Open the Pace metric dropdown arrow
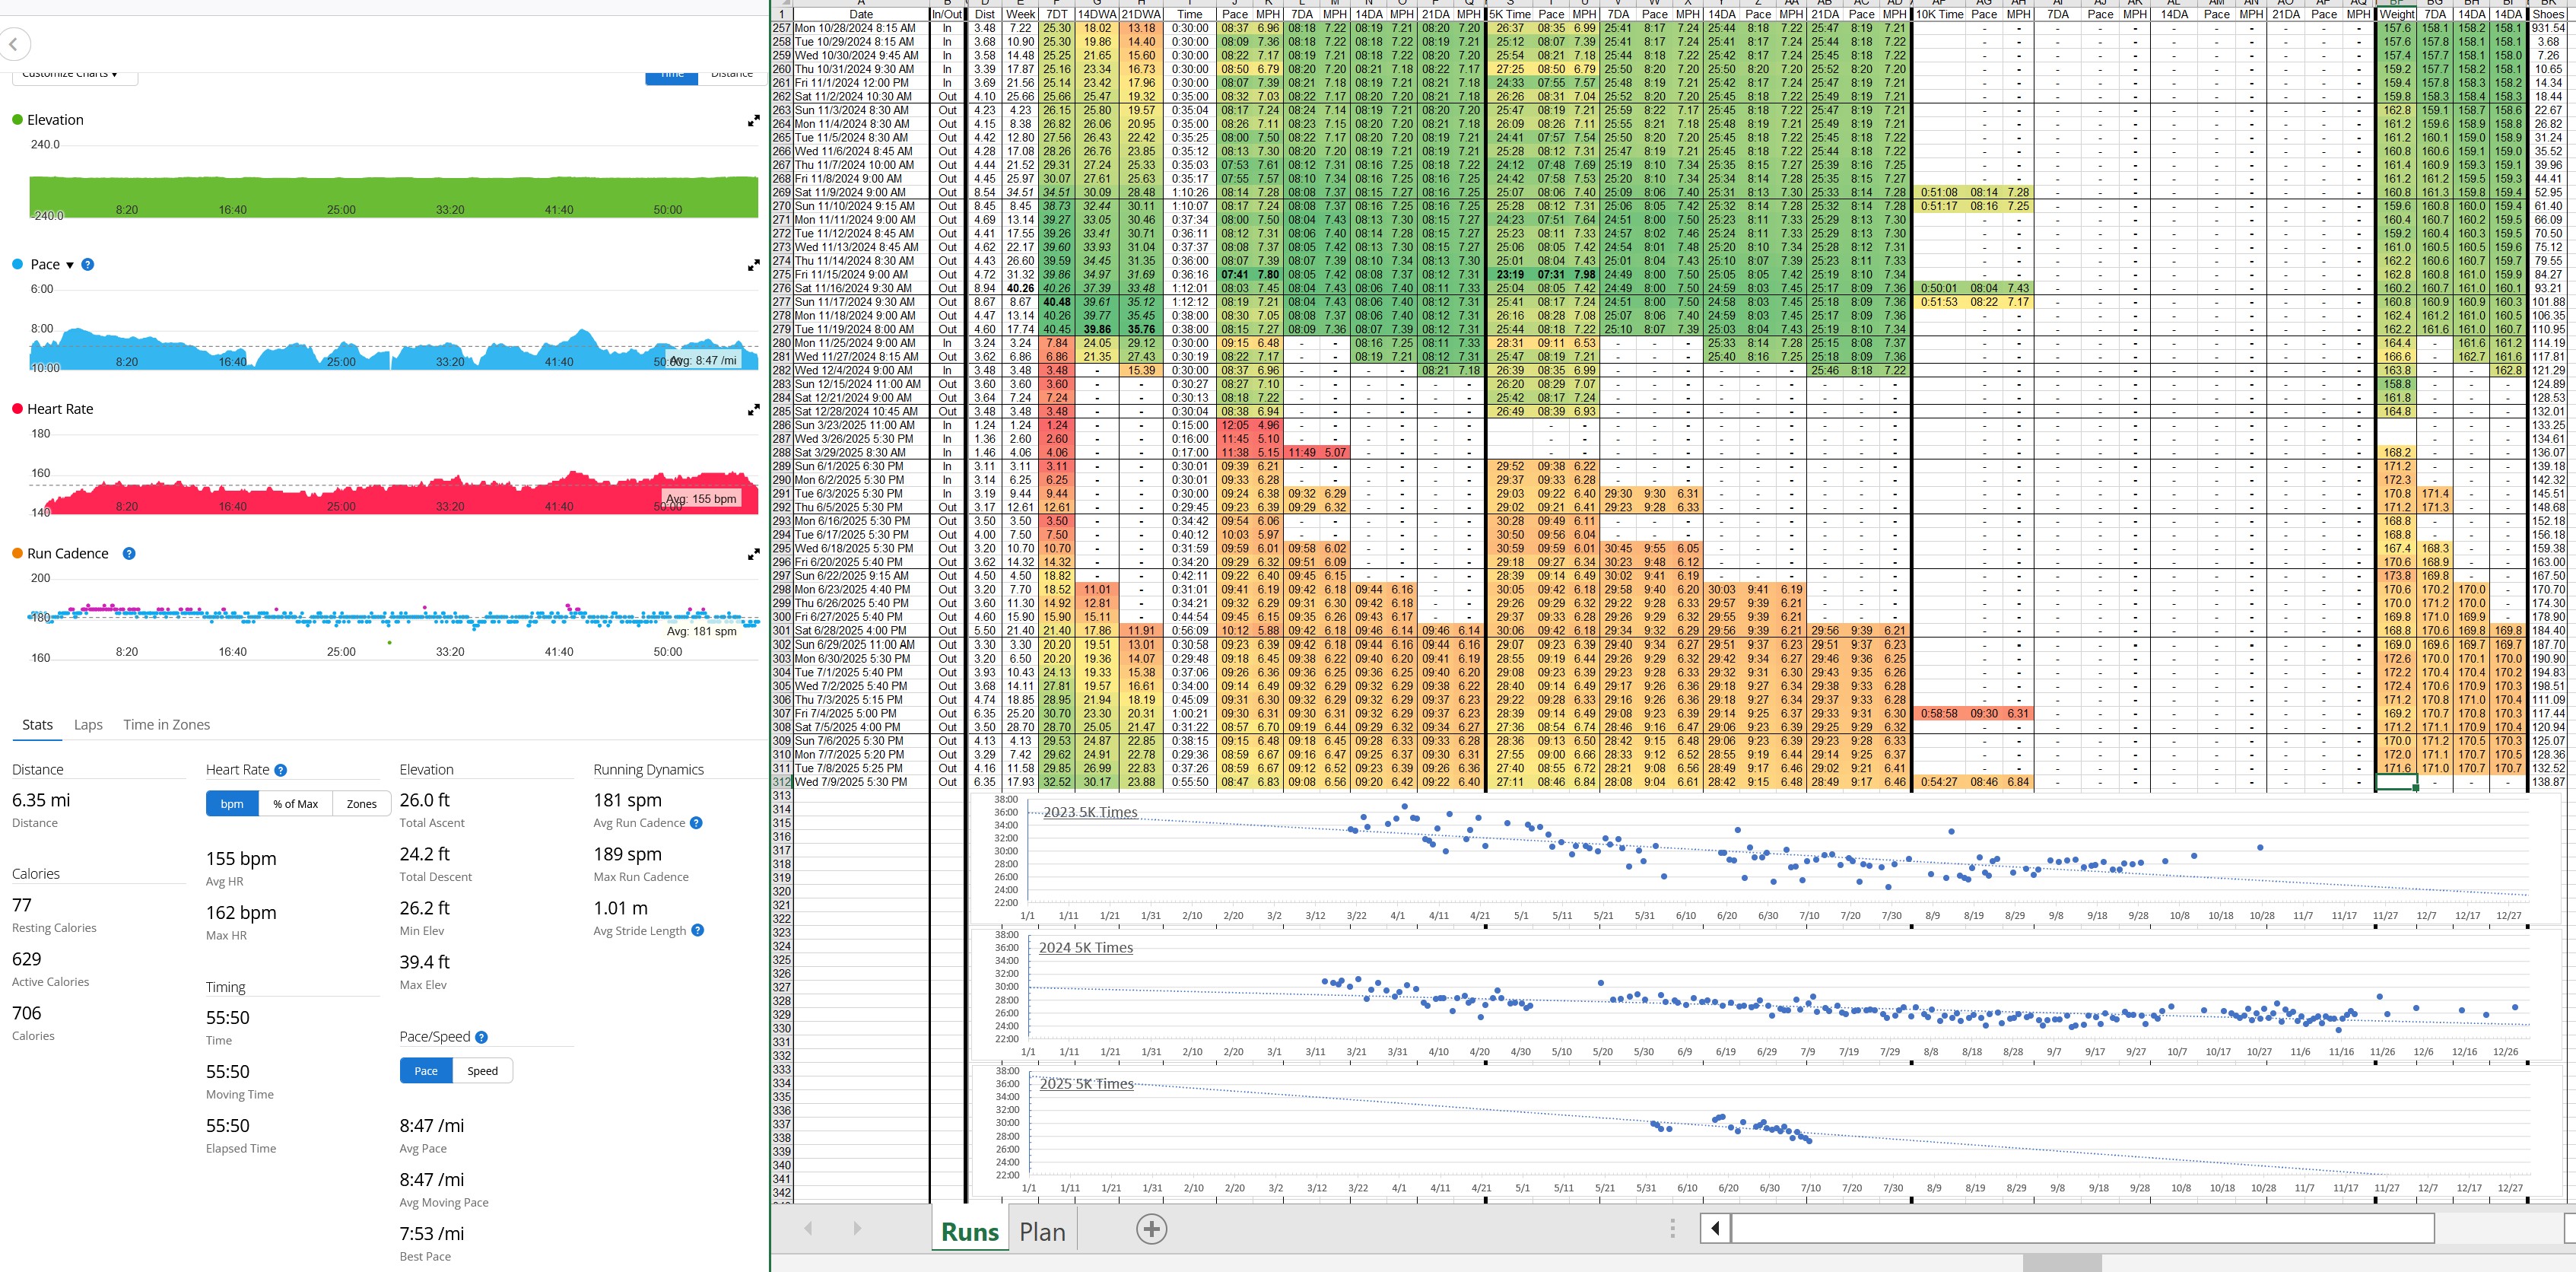The width and height of the screenshot is (2576, 1272). pyautogui.click(x=70, y=266)
